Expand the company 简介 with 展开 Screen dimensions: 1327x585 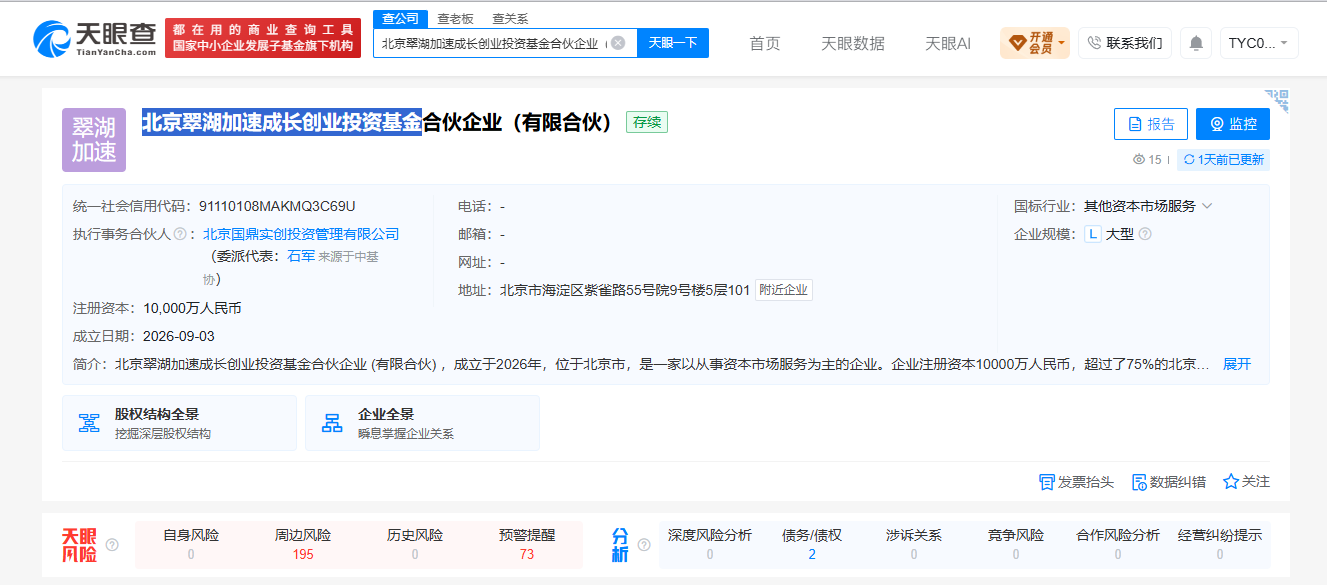[1237, 364]
